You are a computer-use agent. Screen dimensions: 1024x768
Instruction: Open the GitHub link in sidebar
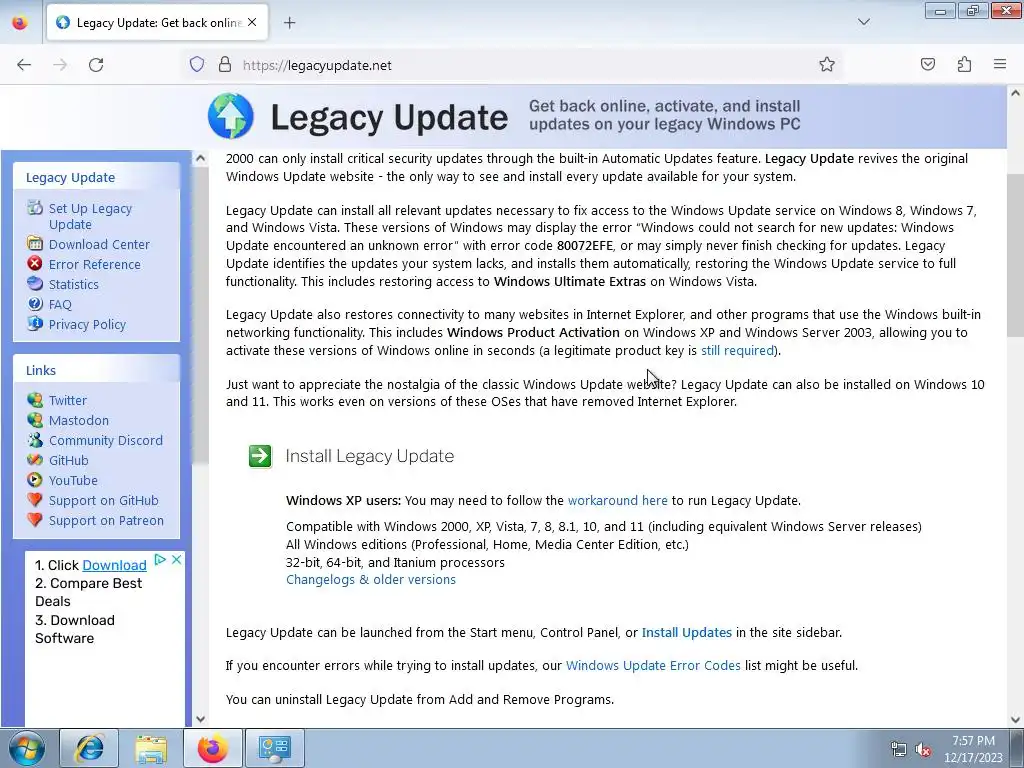point(69,460)
